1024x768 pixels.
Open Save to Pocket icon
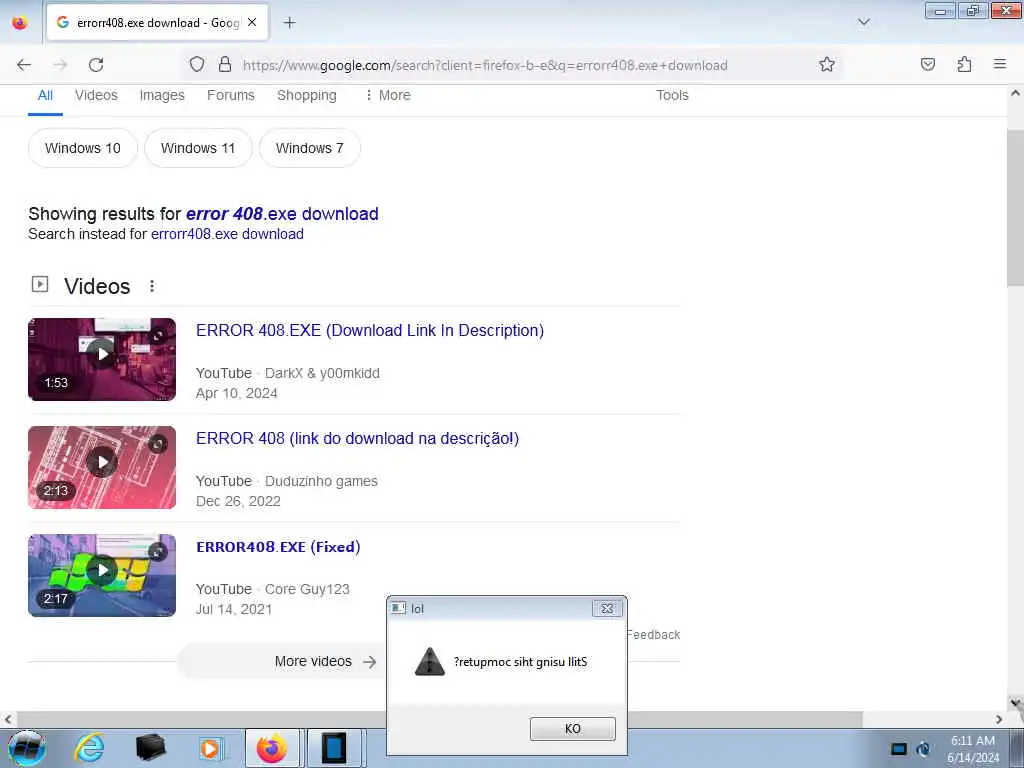(928, 64)
